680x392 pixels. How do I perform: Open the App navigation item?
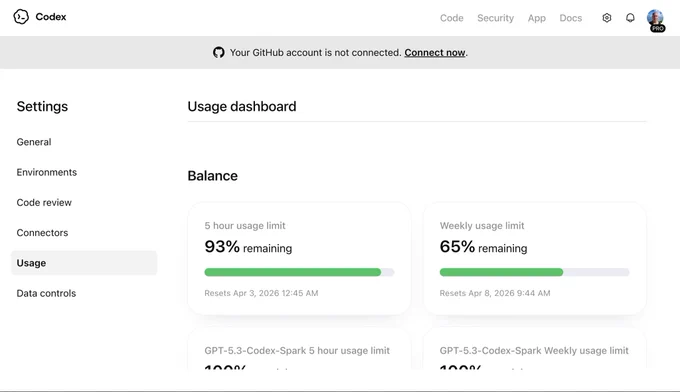pos(536,18)
